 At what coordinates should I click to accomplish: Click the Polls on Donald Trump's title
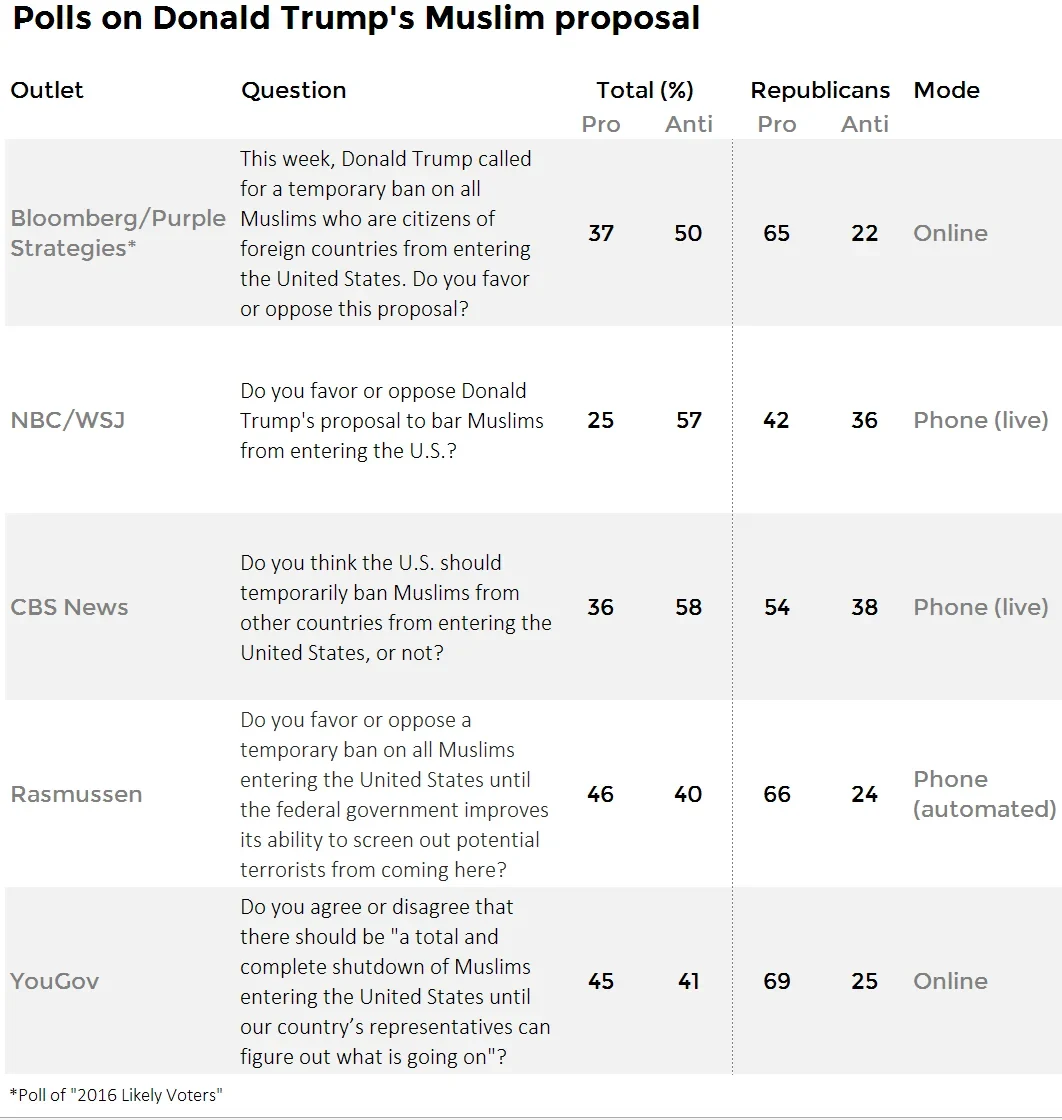356,19
